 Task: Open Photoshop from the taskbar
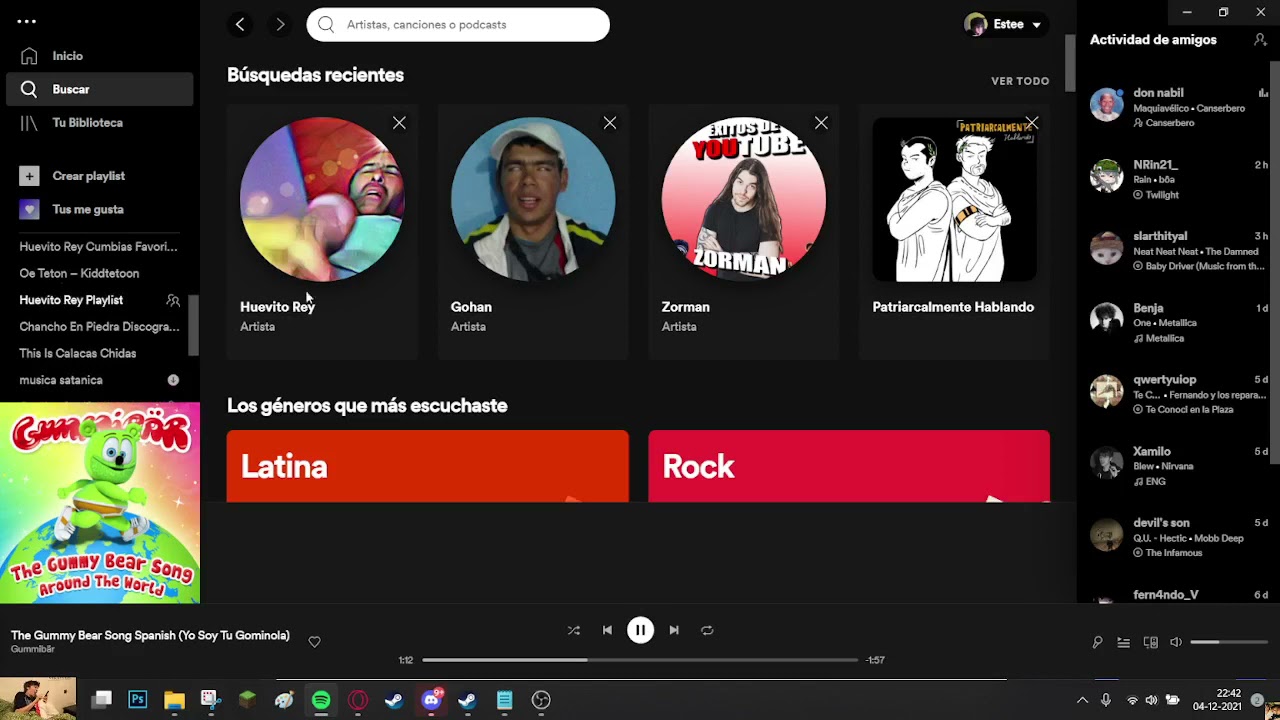[x=138, y=700]
